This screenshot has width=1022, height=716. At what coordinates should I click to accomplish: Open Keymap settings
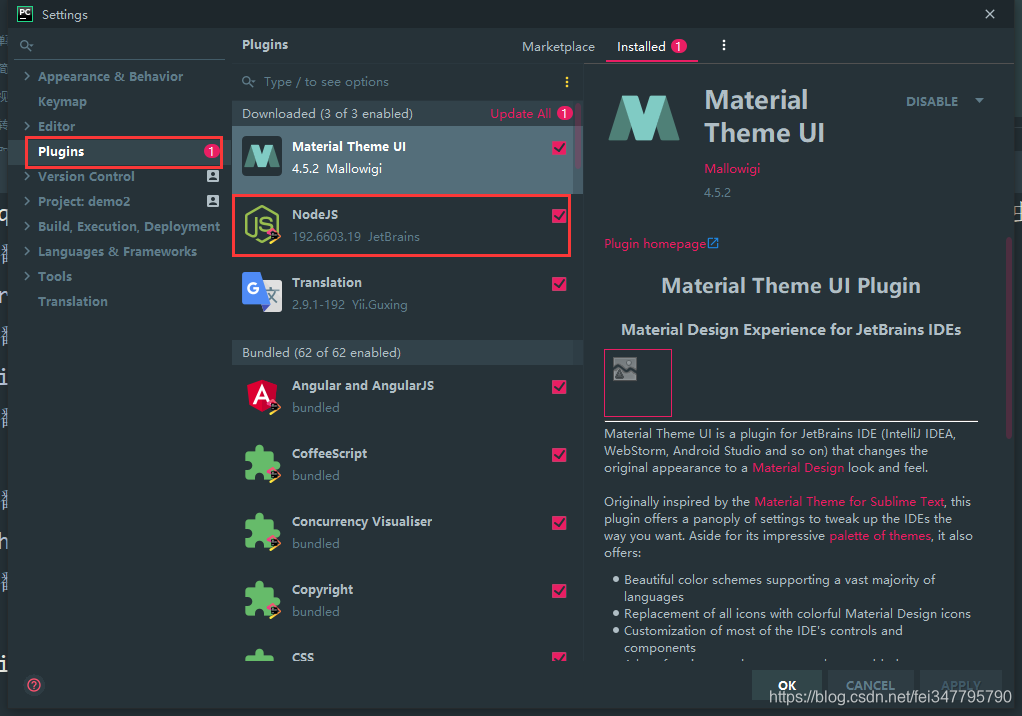pyautogui.click(x=62, y=102)
